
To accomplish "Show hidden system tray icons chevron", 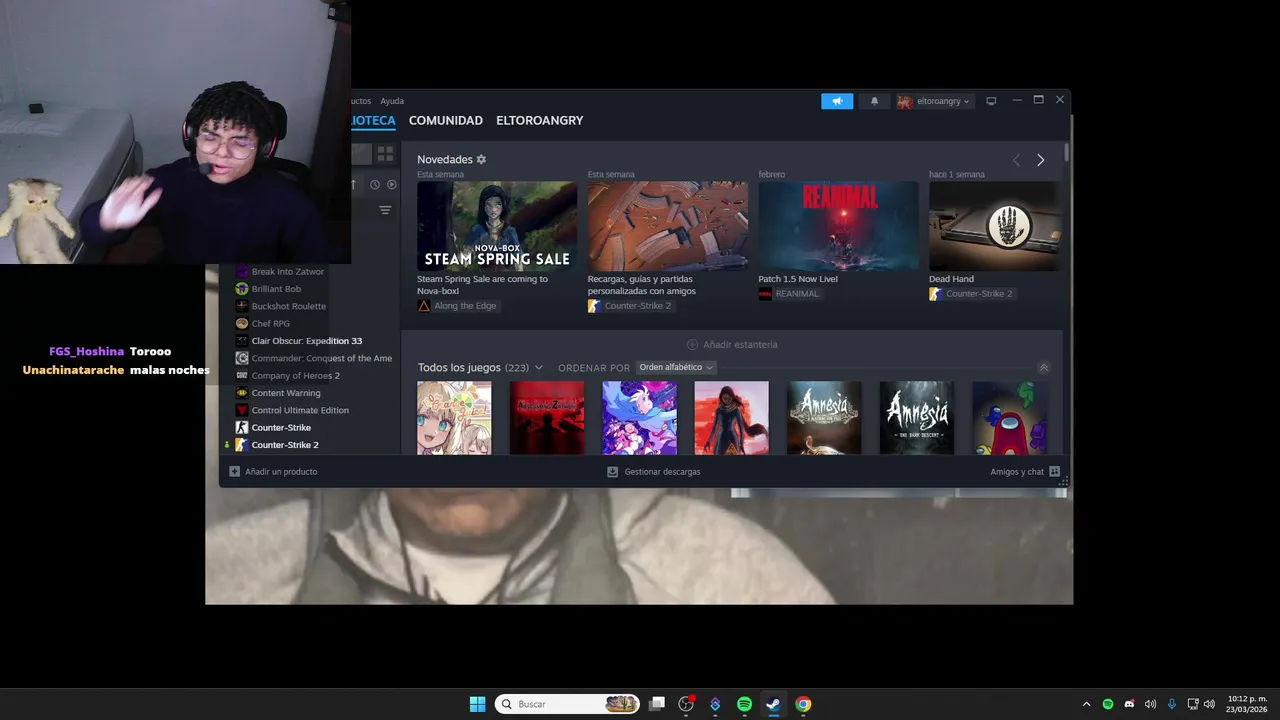I will (1087, 704).
